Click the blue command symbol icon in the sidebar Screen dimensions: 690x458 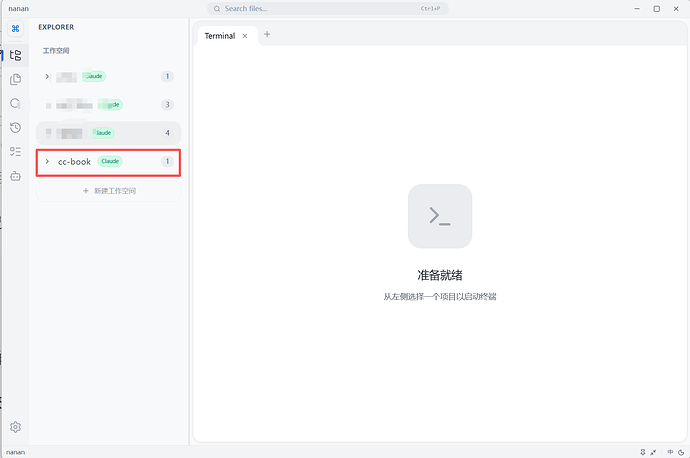(x=15, y=29)
